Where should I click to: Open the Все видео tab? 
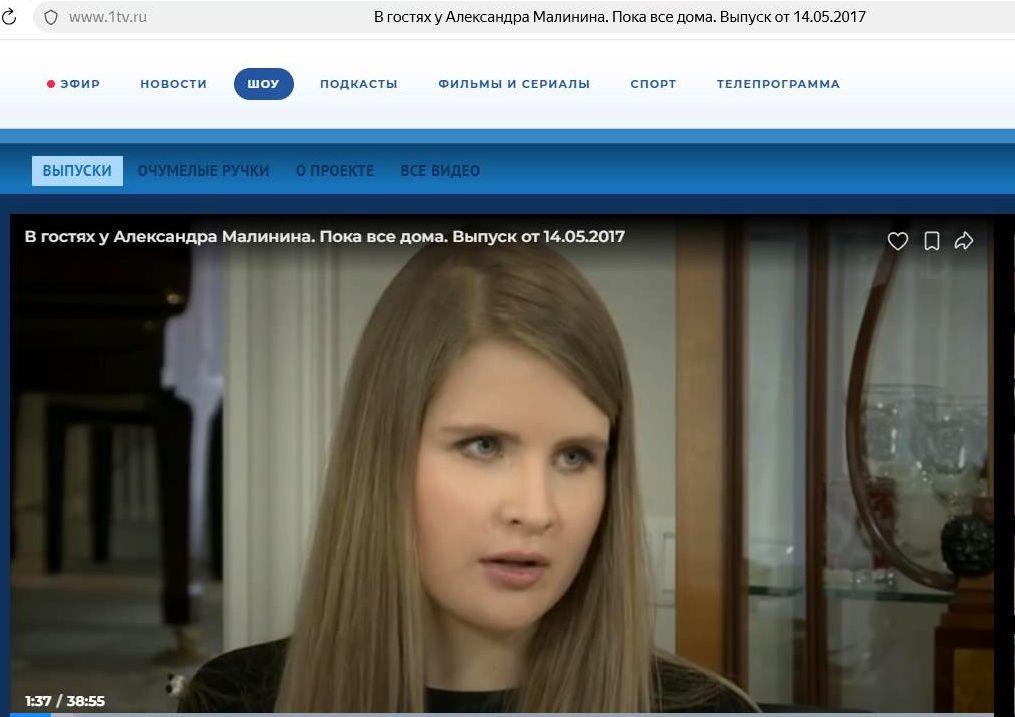(x=440, y=171)
